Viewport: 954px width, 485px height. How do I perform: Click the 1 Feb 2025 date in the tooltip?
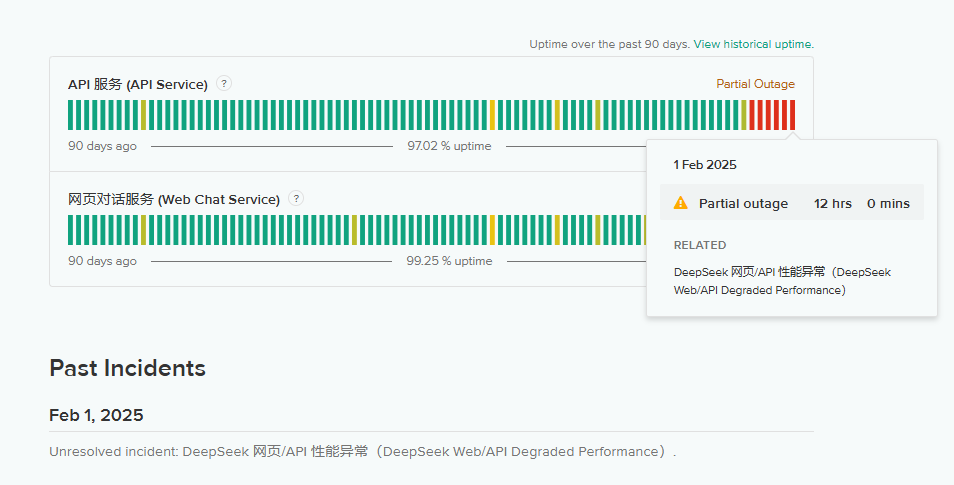pyautogui.click(x=705, y=165)
